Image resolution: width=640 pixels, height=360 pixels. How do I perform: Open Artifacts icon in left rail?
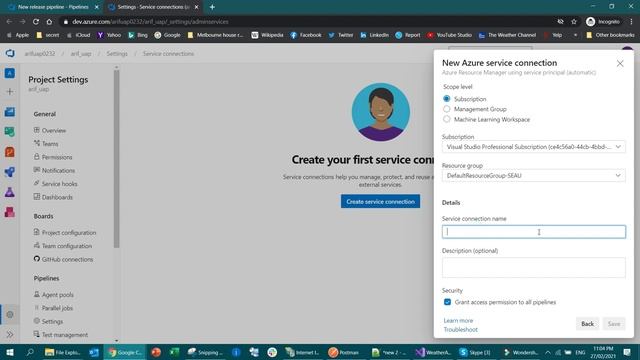[x=10, y=212]
